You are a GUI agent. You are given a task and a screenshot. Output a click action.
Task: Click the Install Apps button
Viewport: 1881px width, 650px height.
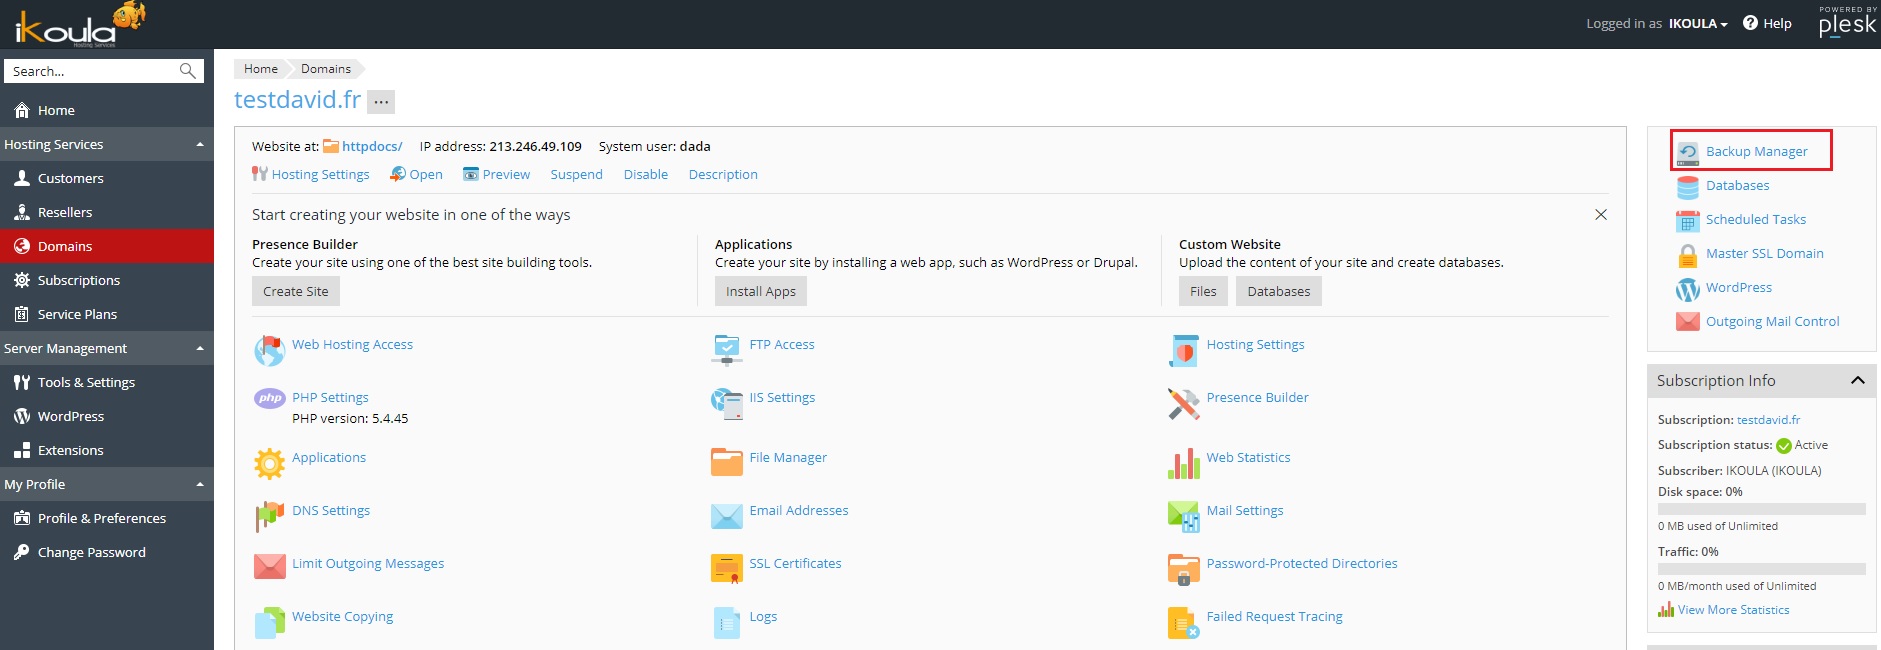(761, 291)
